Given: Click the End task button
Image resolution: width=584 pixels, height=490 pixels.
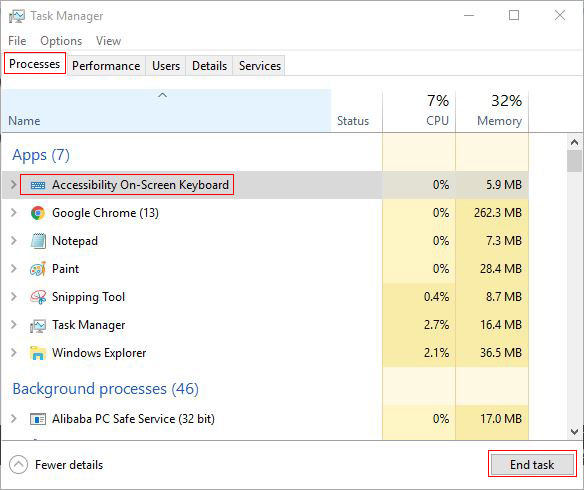Looking at the screenshot, I should coord(532,465).
